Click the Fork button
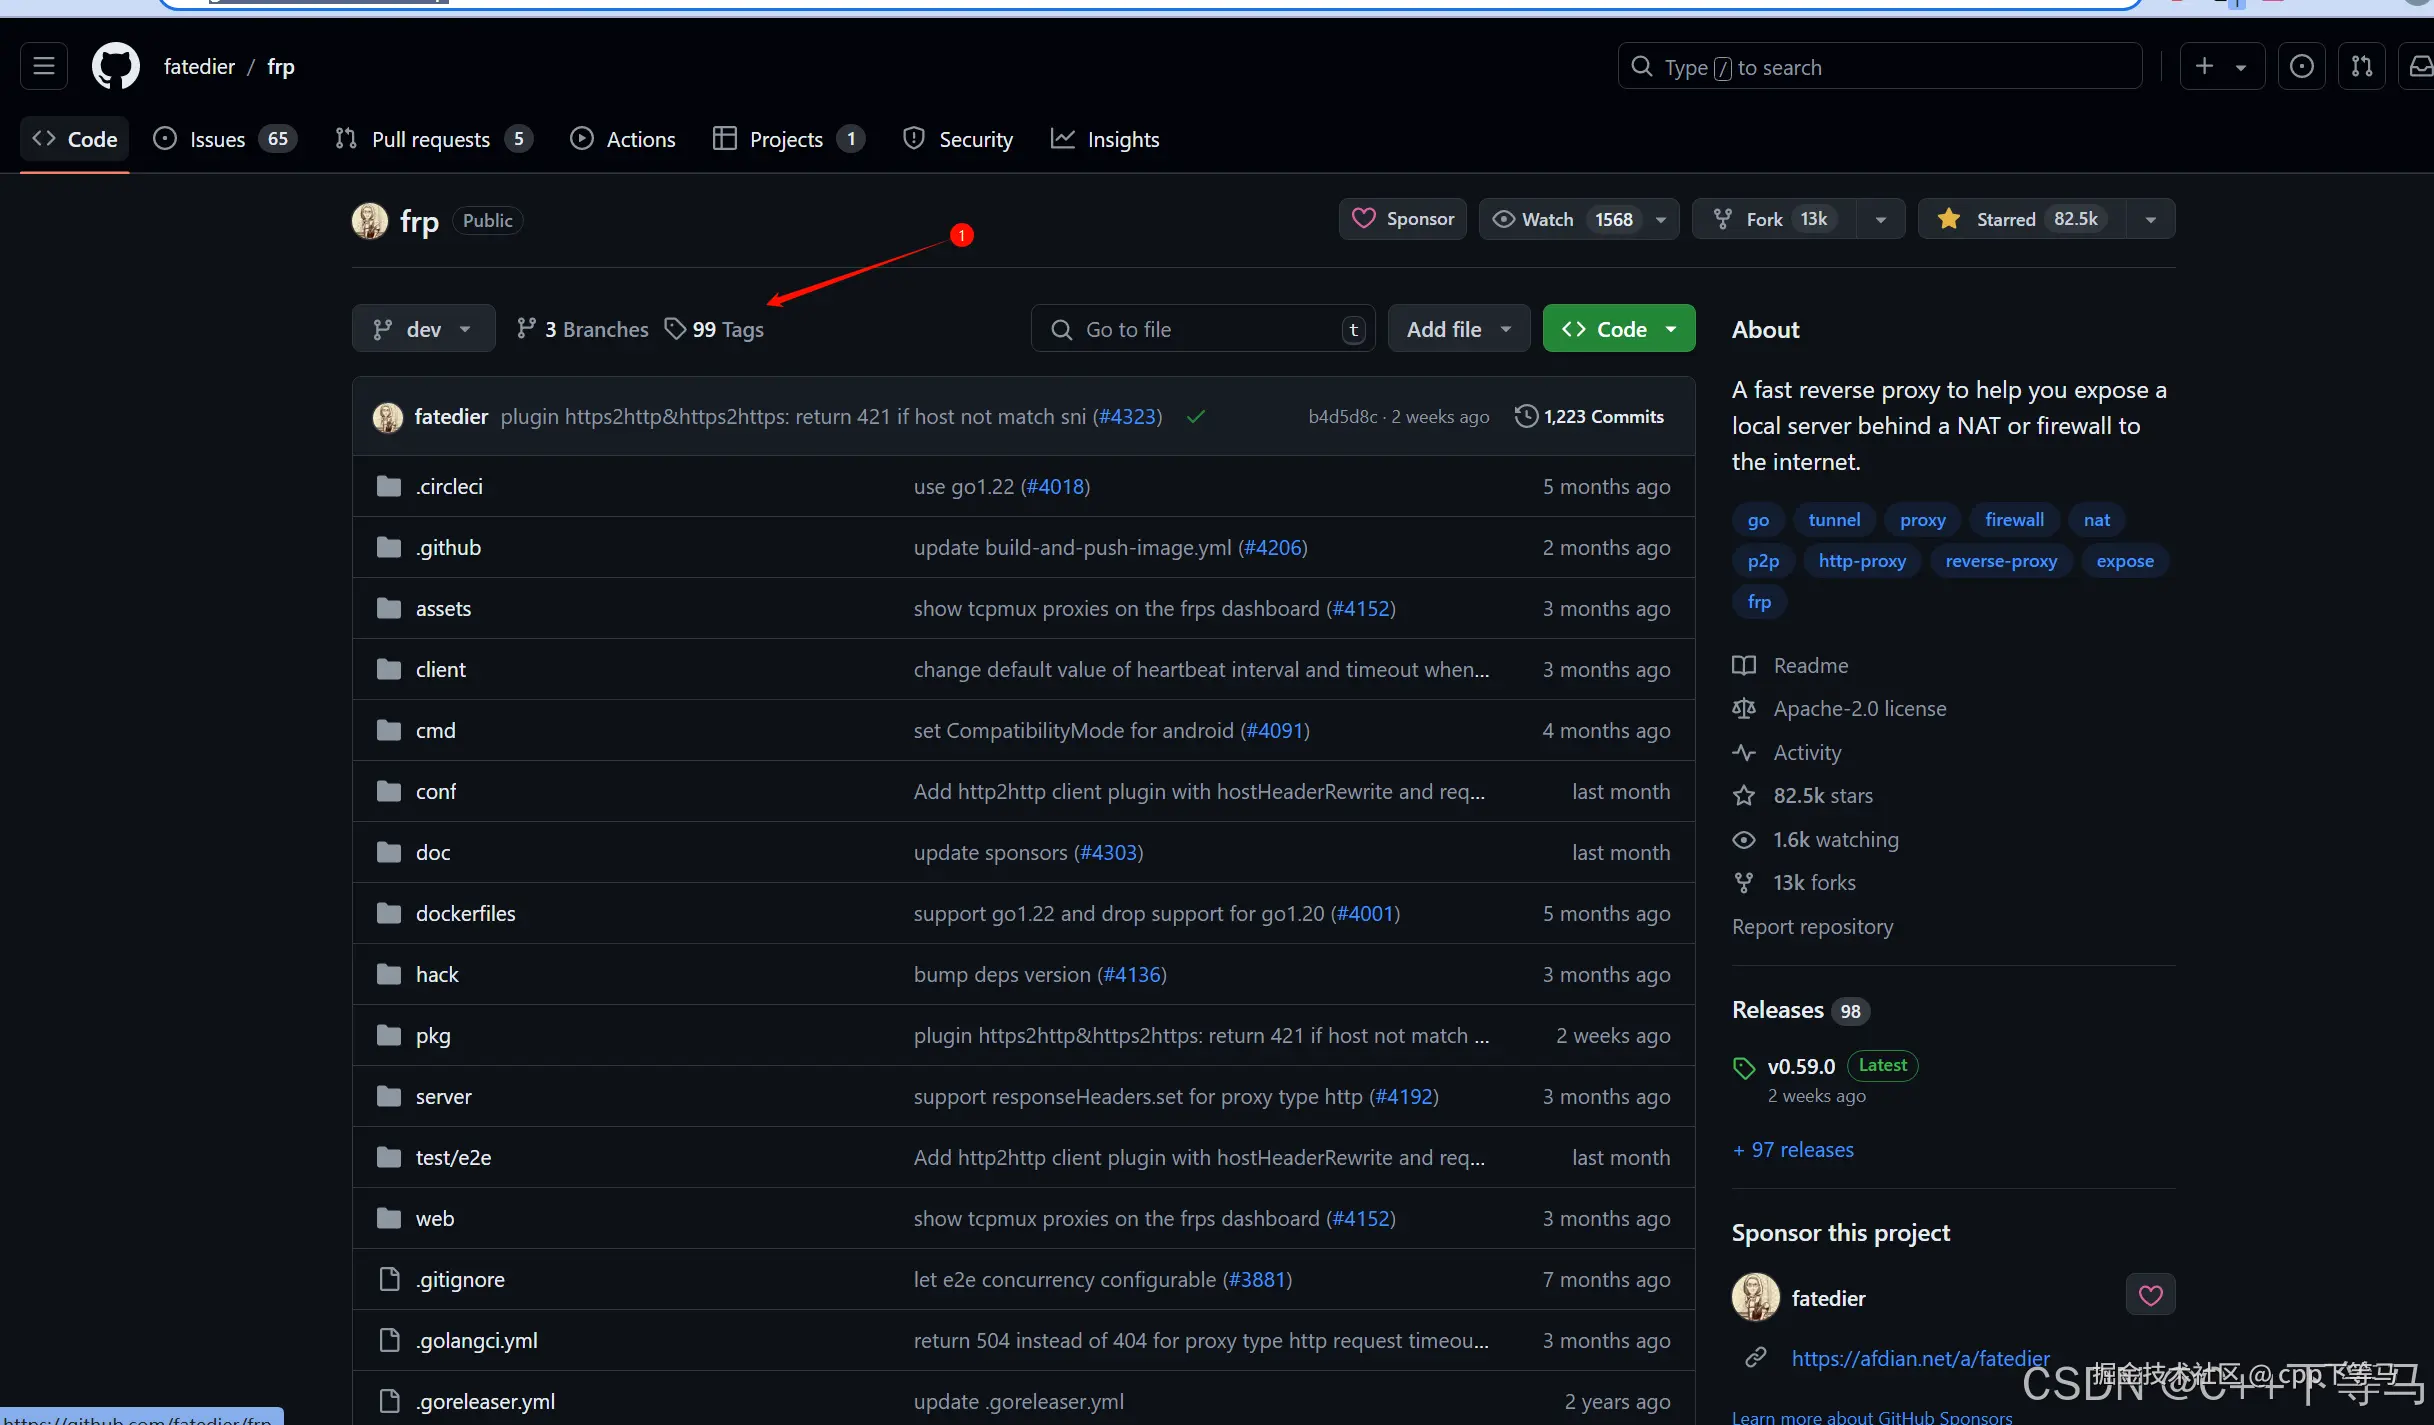Viewport: 2434px width, 1425px height. (x=1775, y=219)
